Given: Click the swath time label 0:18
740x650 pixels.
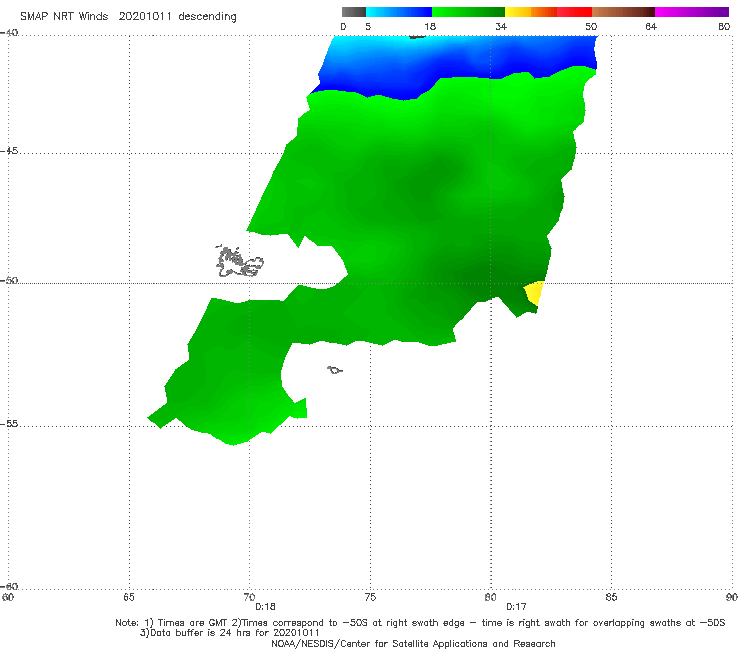Looking at the screenshot, I should (x=265, y=607).
